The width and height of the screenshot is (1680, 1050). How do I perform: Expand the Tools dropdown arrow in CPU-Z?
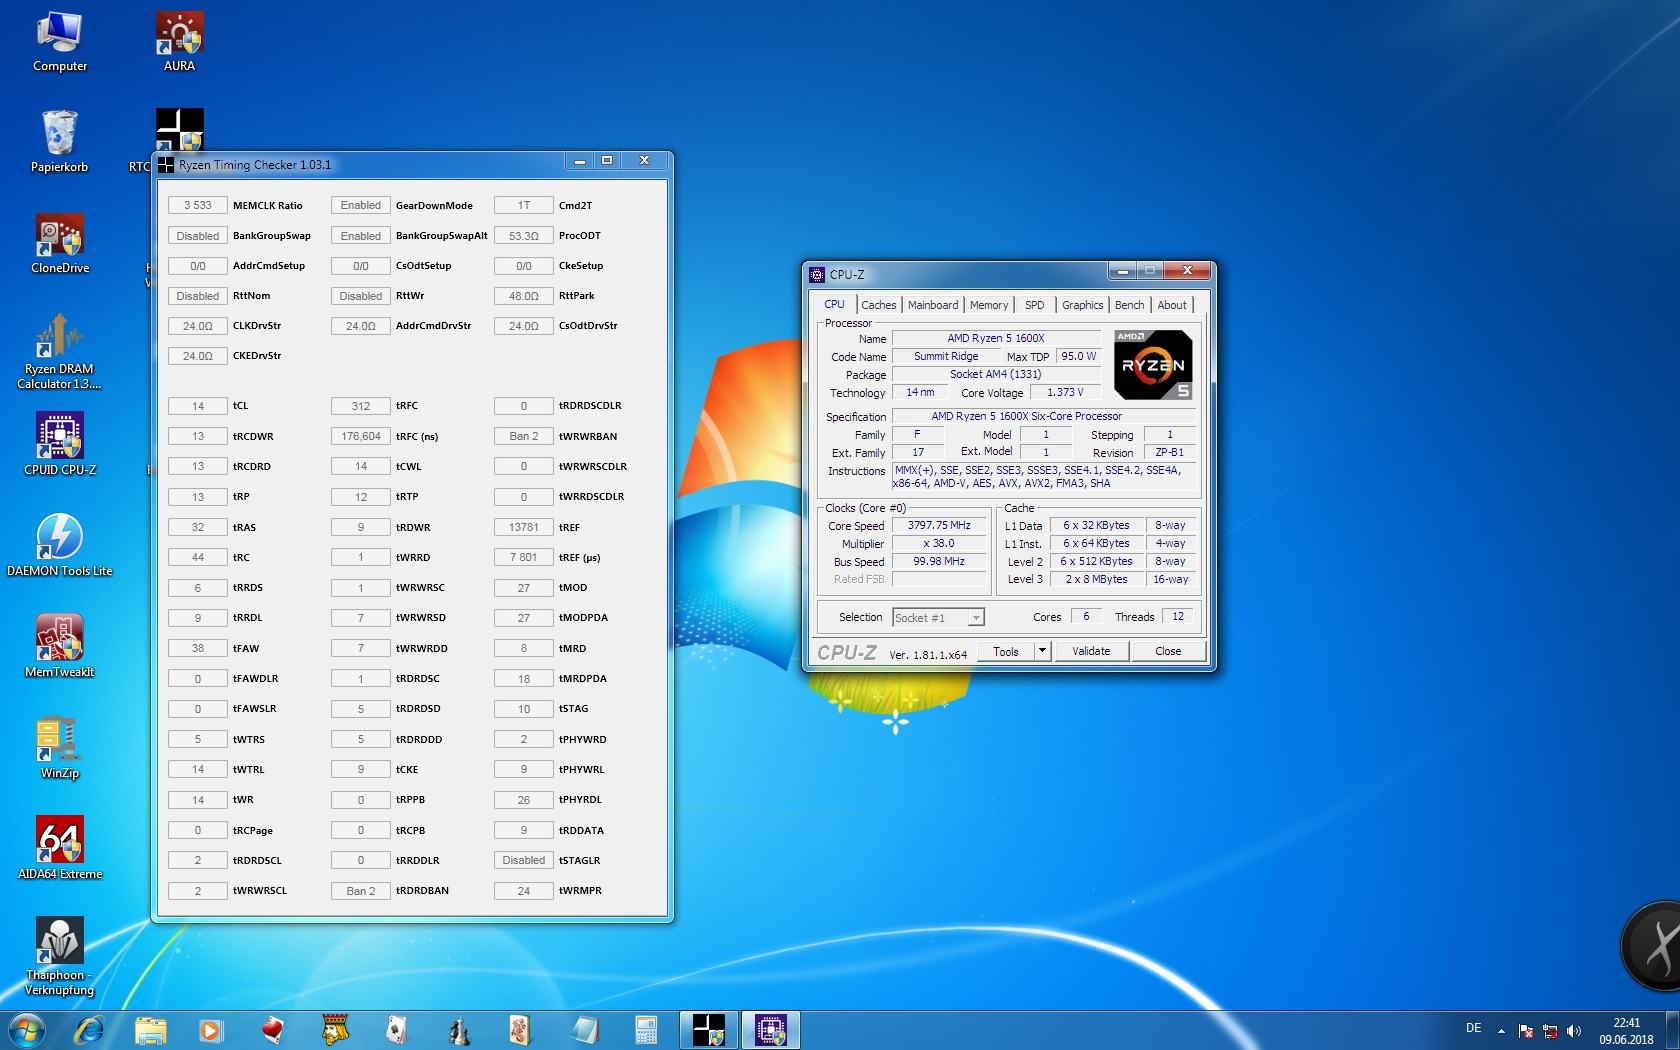pos(1041,651)
